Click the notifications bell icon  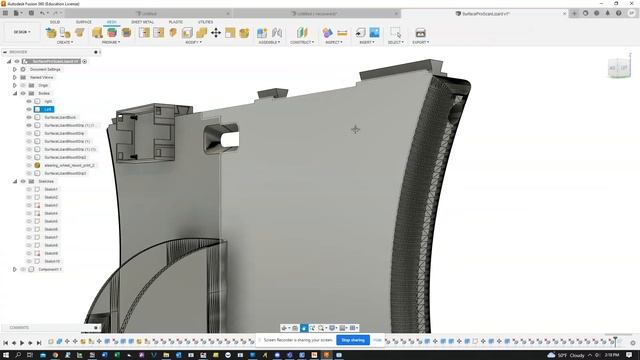(x=608, y=13)
